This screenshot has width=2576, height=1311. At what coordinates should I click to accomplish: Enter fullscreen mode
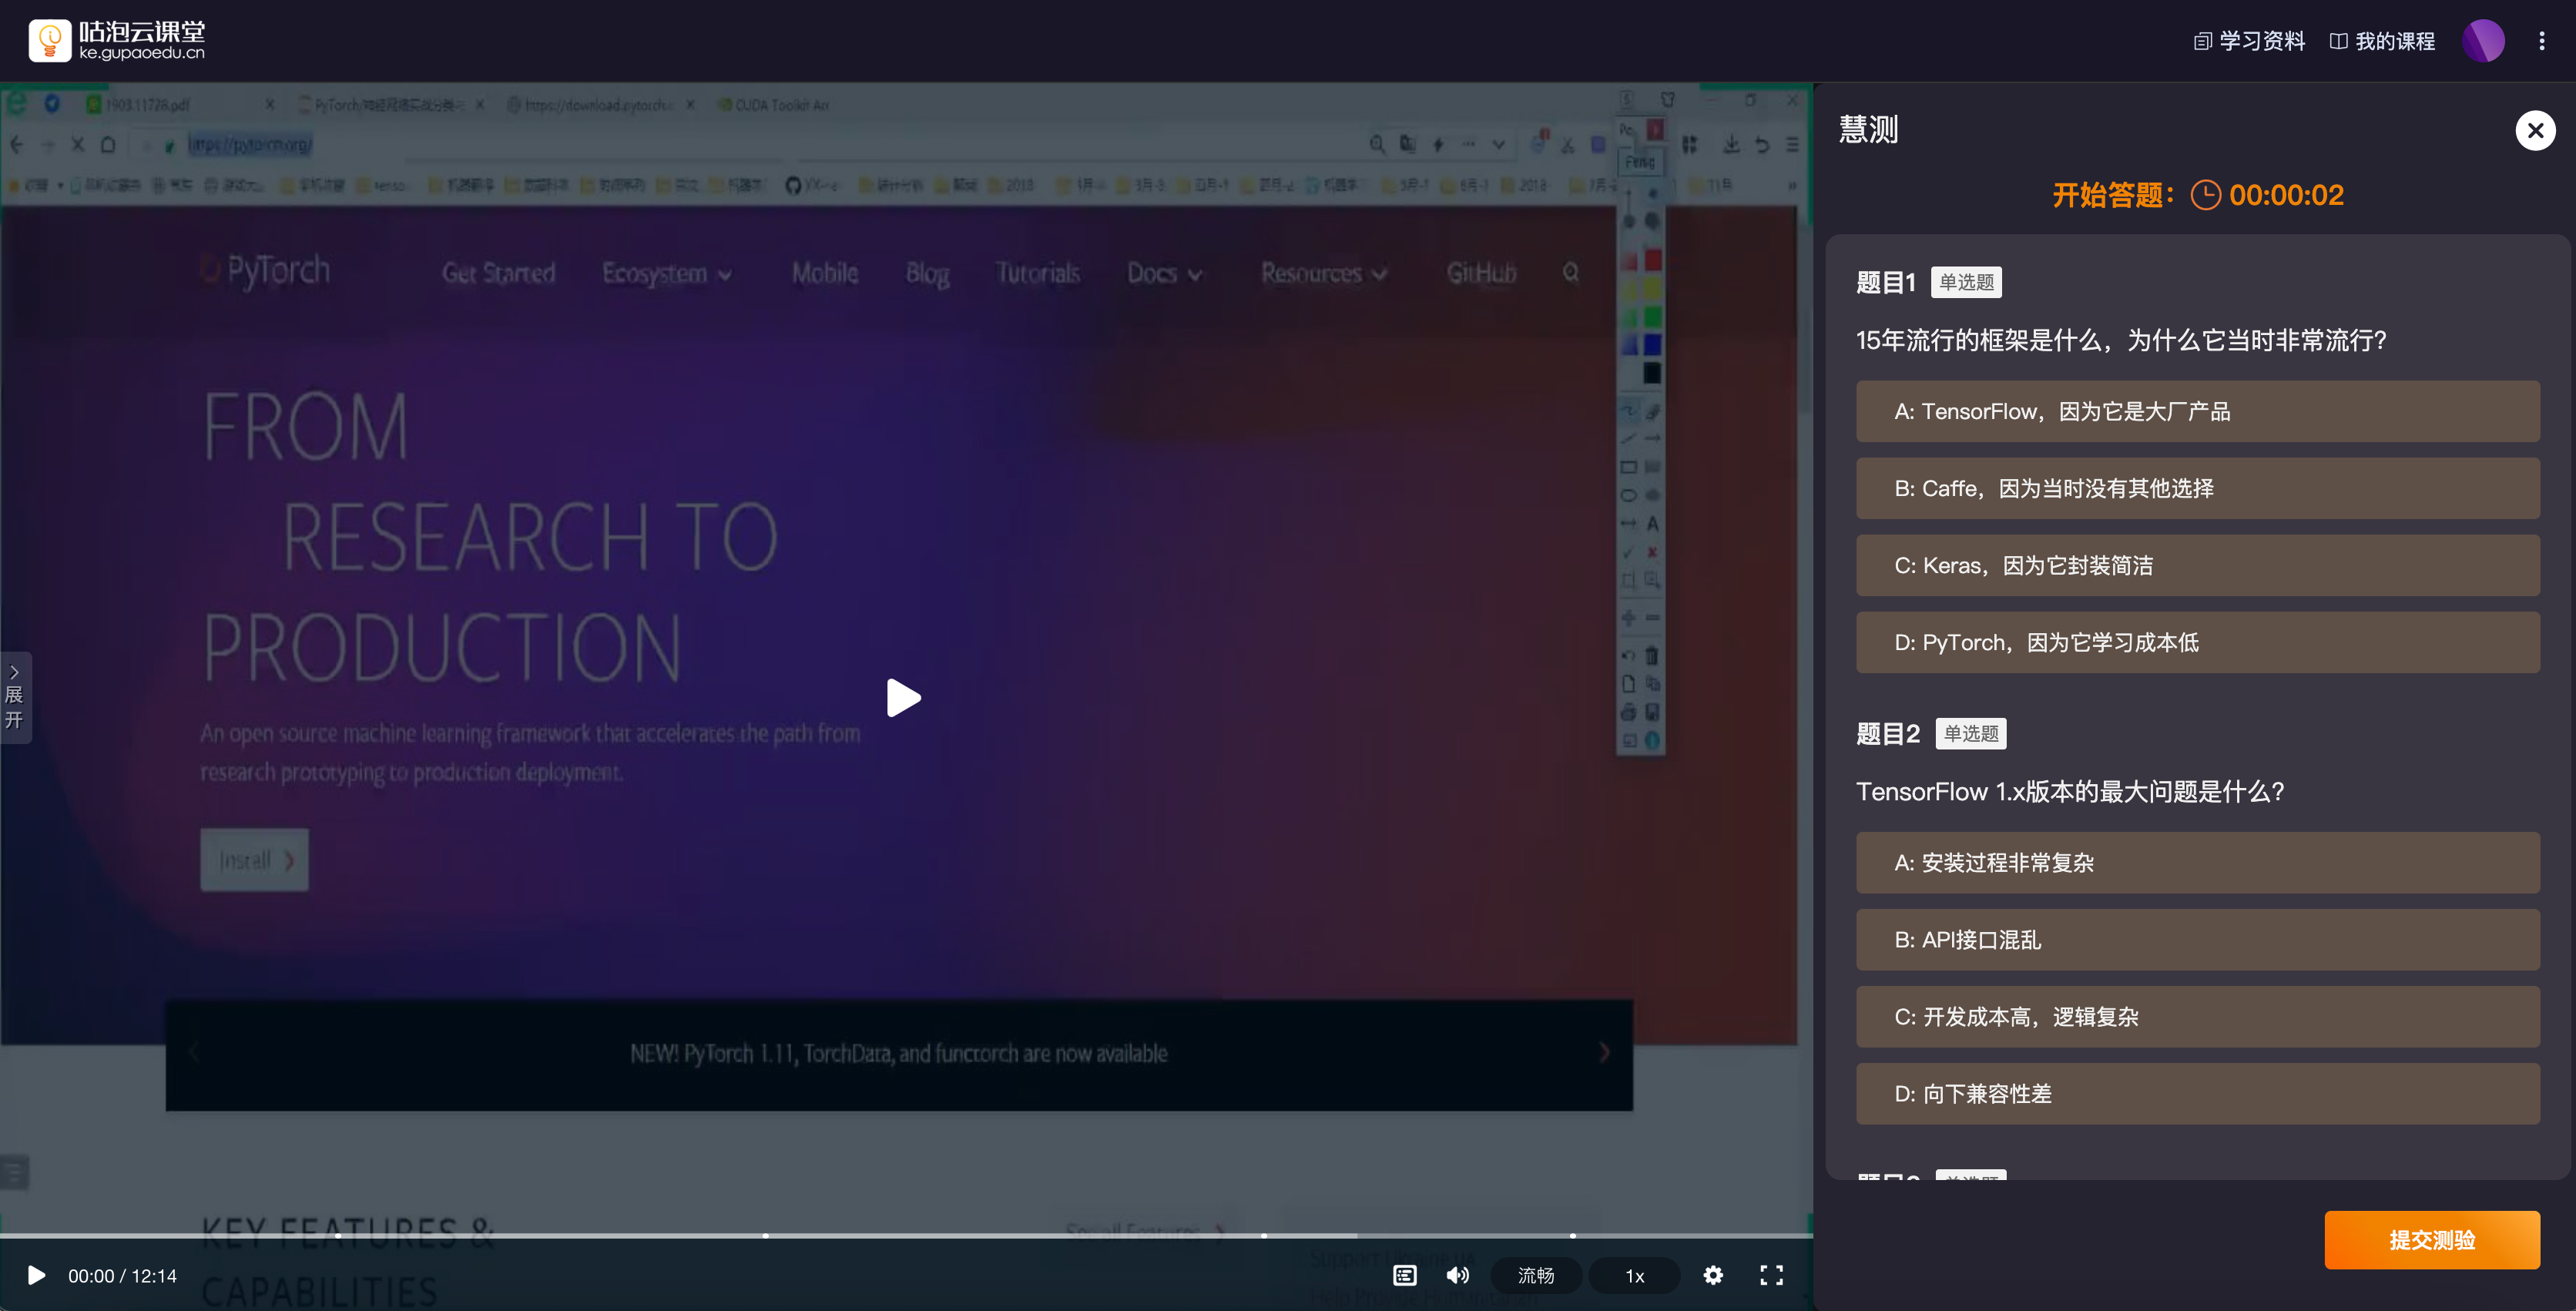tap(1771, 1275)
